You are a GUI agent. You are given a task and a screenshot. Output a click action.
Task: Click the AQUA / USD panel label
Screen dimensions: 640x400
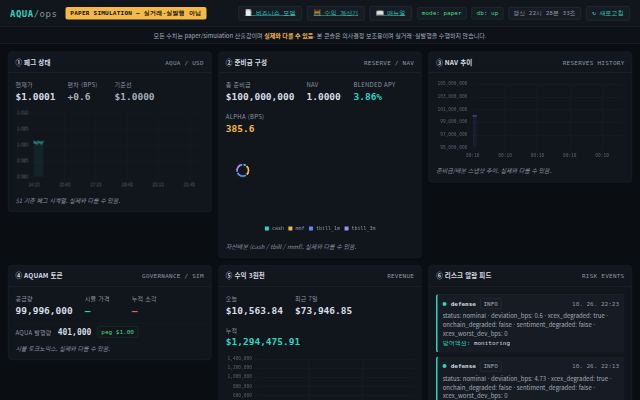point(184,63)
